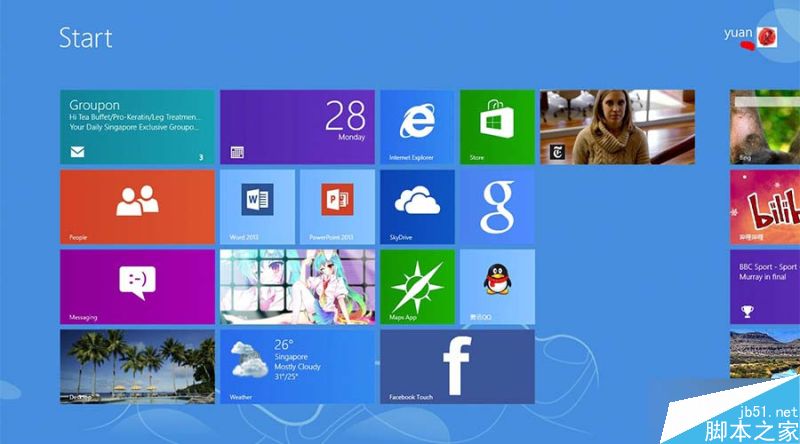Screen dimensions: 800x444
Task: Launch Internet Explorer tile
Action: click(417, 127)
